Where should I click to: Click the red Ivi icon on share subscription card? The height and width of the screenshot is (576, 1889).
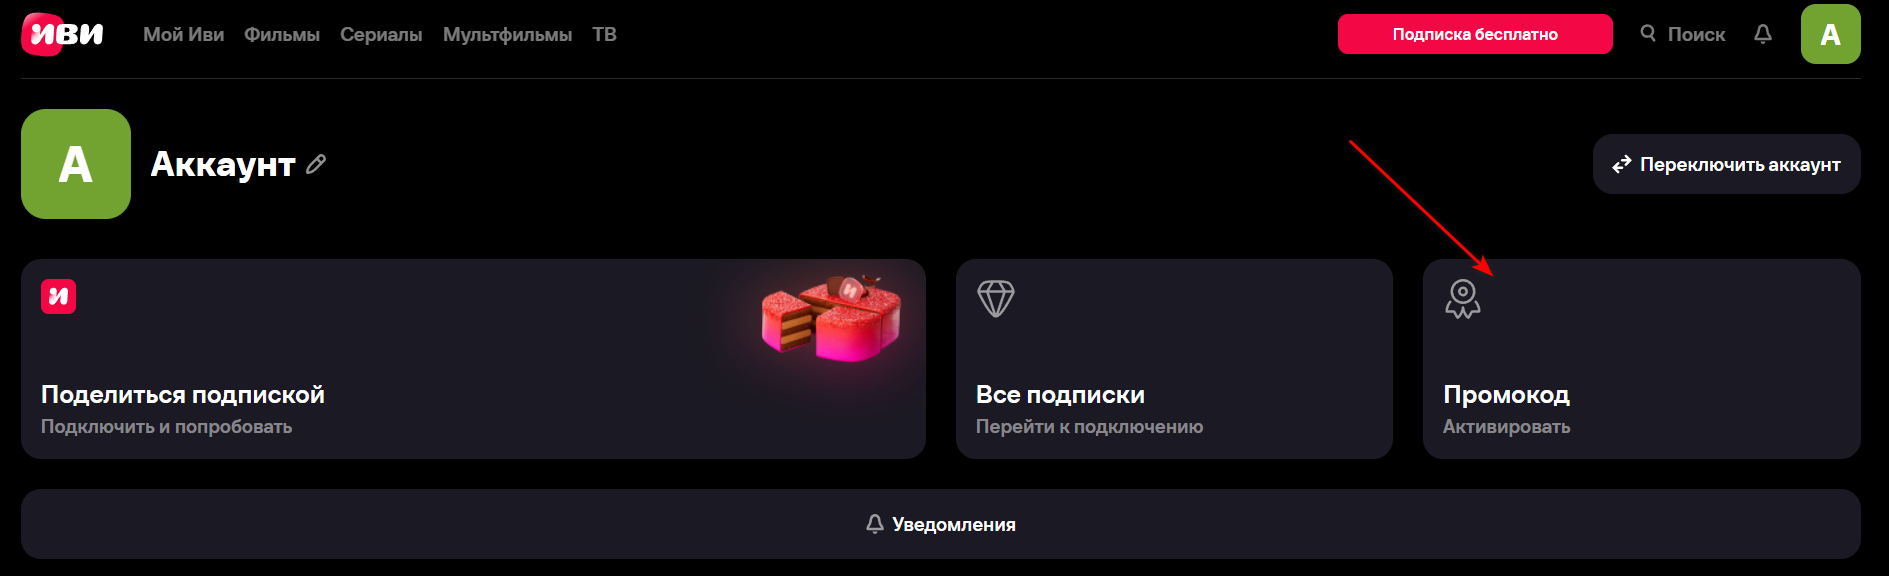(58, 296)
